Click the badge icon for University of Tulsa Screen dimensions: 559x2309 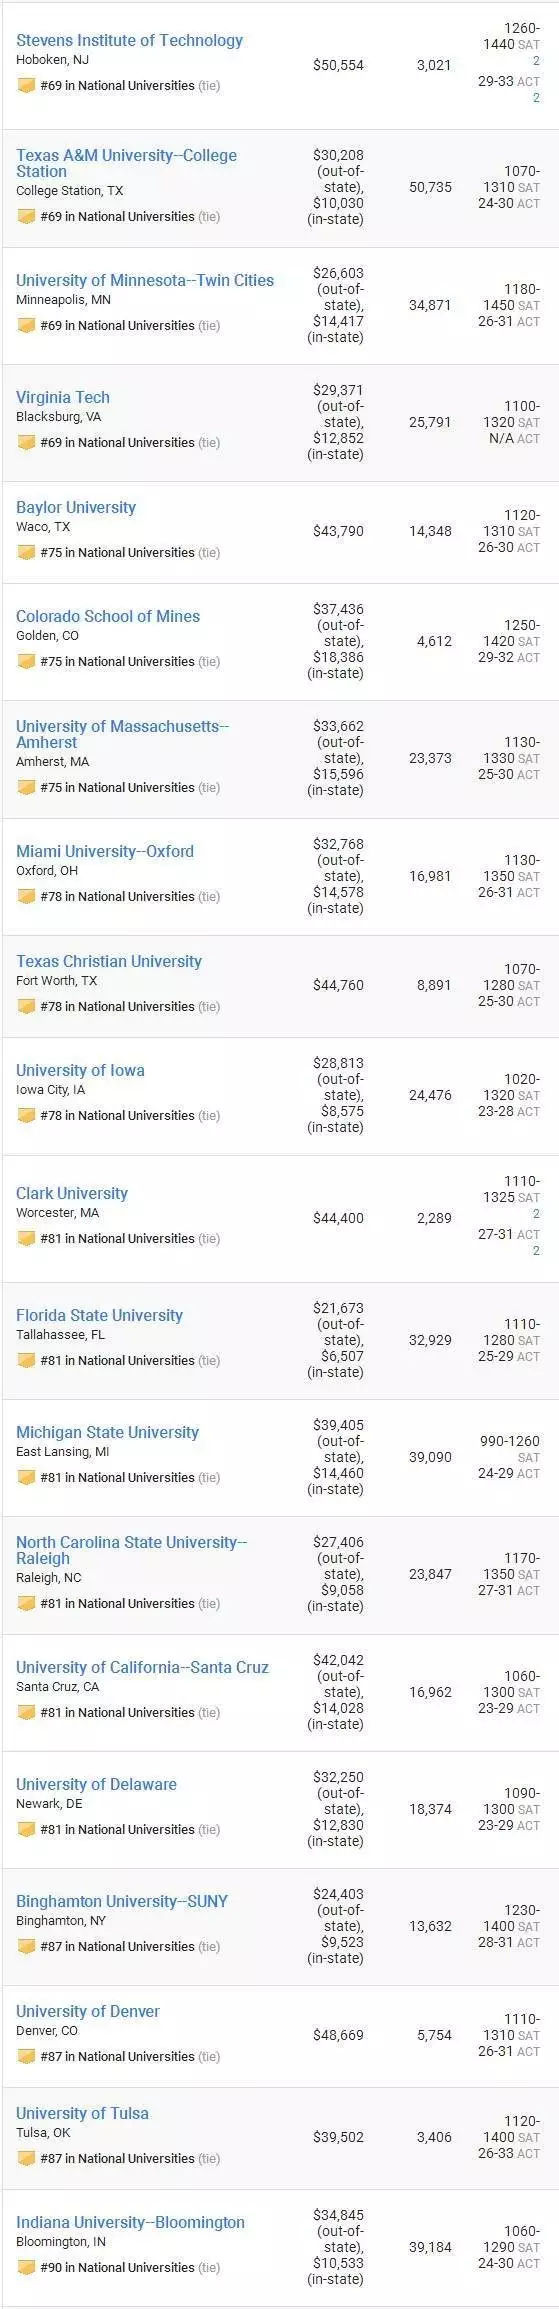(x=26, y=2158)
